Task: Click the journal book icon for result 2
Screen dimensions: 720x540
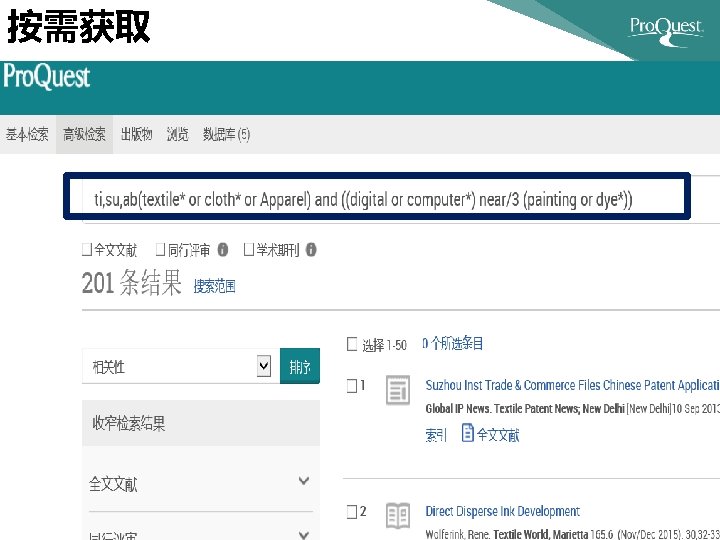Action: [398, 515]
